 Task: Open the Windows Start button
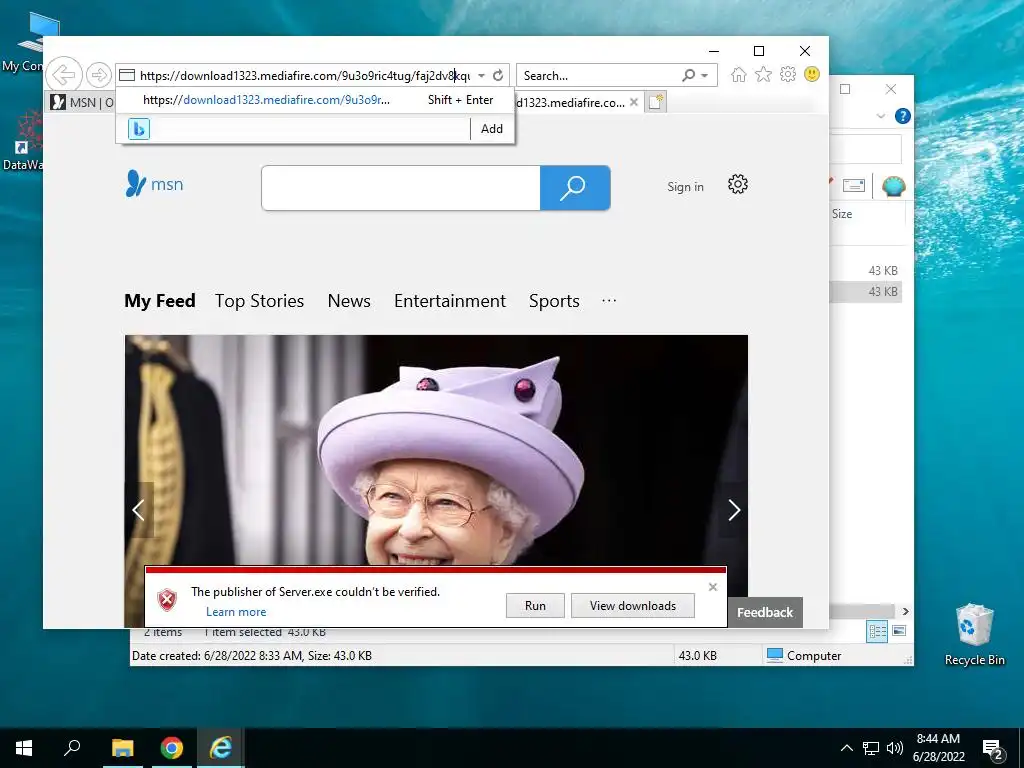[24, 748]
